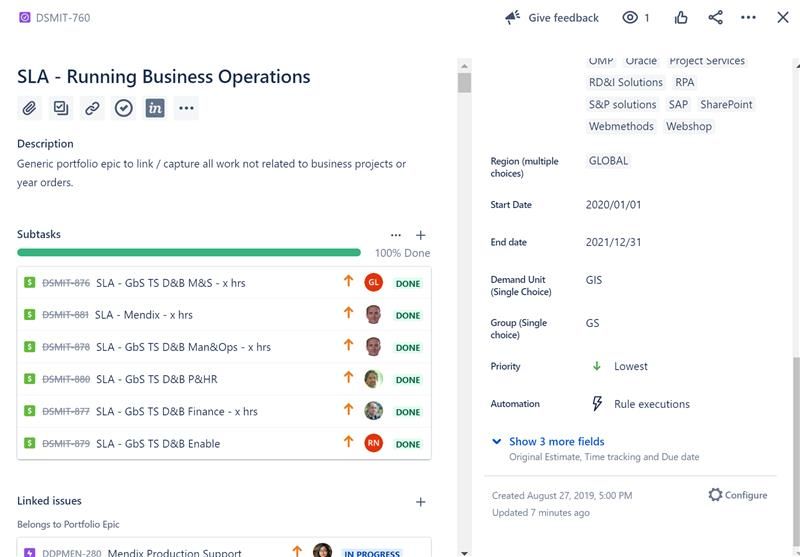Click the title SLA - Running Business Operations
This screenshot has width=800, height=557.
[164, 77]
